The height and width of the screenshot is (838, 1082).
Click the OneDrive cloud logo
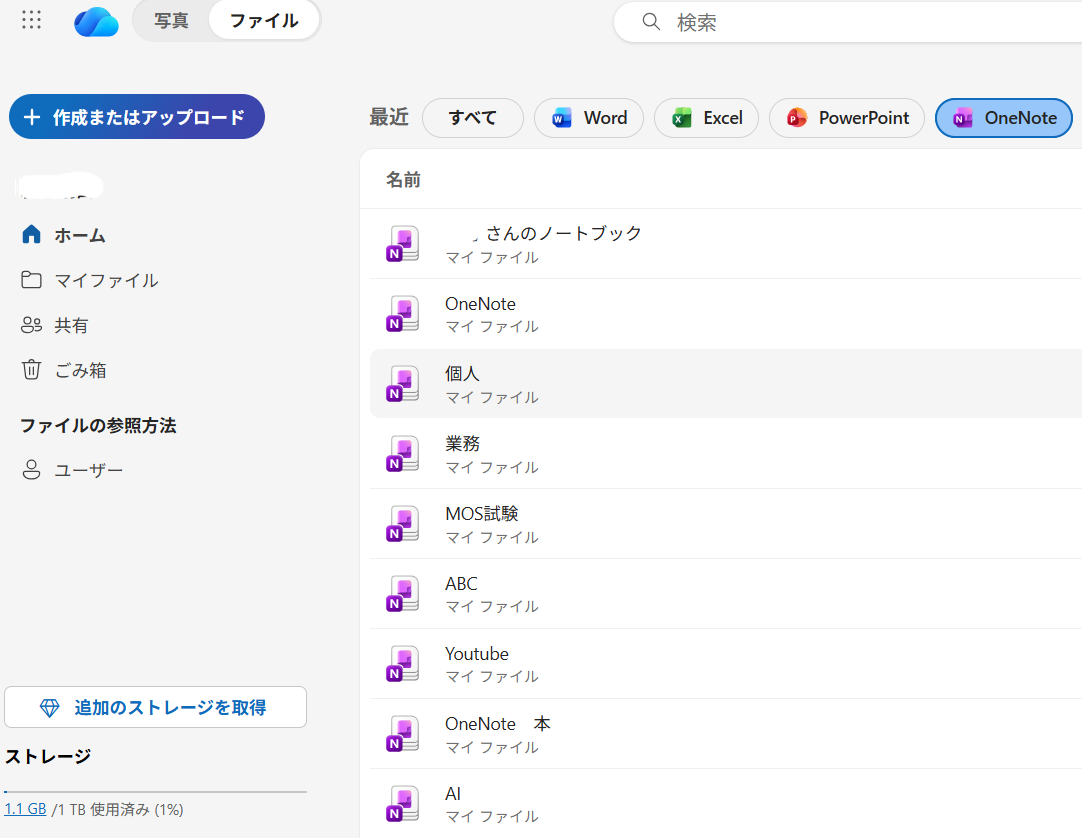point(95,20)
